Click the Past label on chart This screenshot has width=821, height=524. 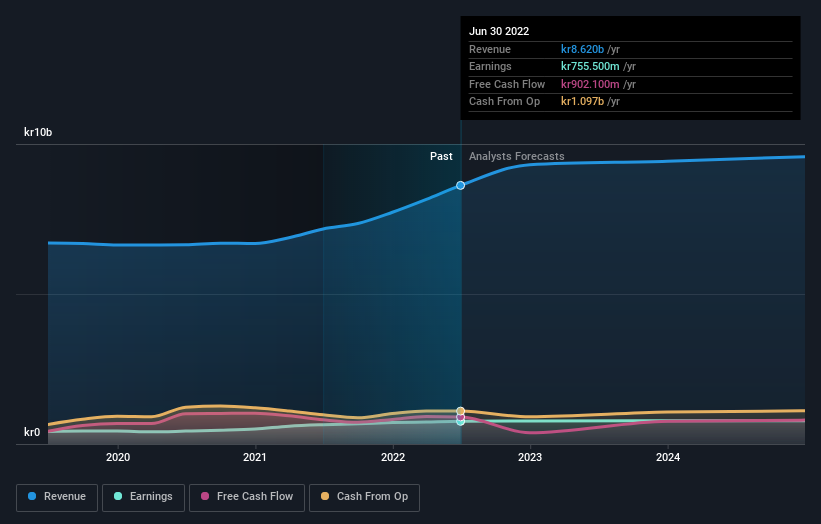click(x=441, y=156)
